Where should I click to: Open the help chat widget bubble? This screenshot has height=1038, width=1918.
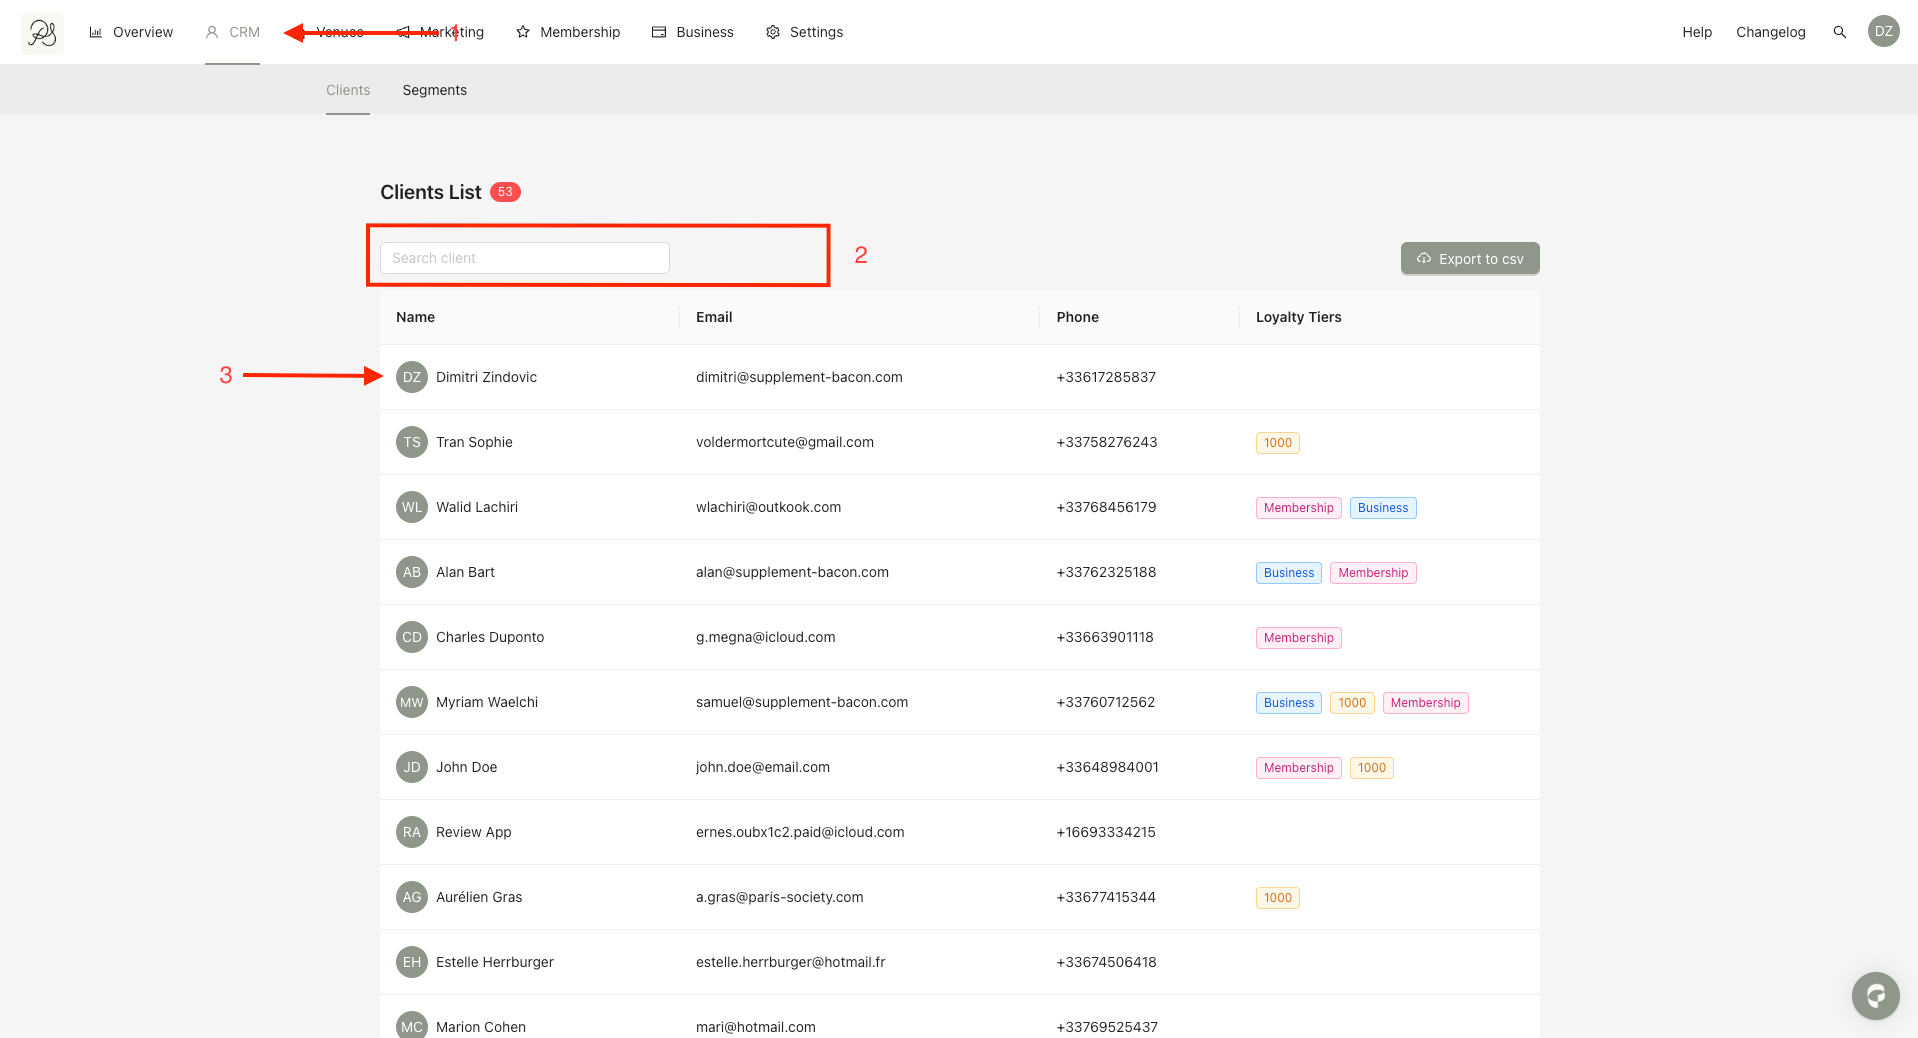pos(1875,996)
